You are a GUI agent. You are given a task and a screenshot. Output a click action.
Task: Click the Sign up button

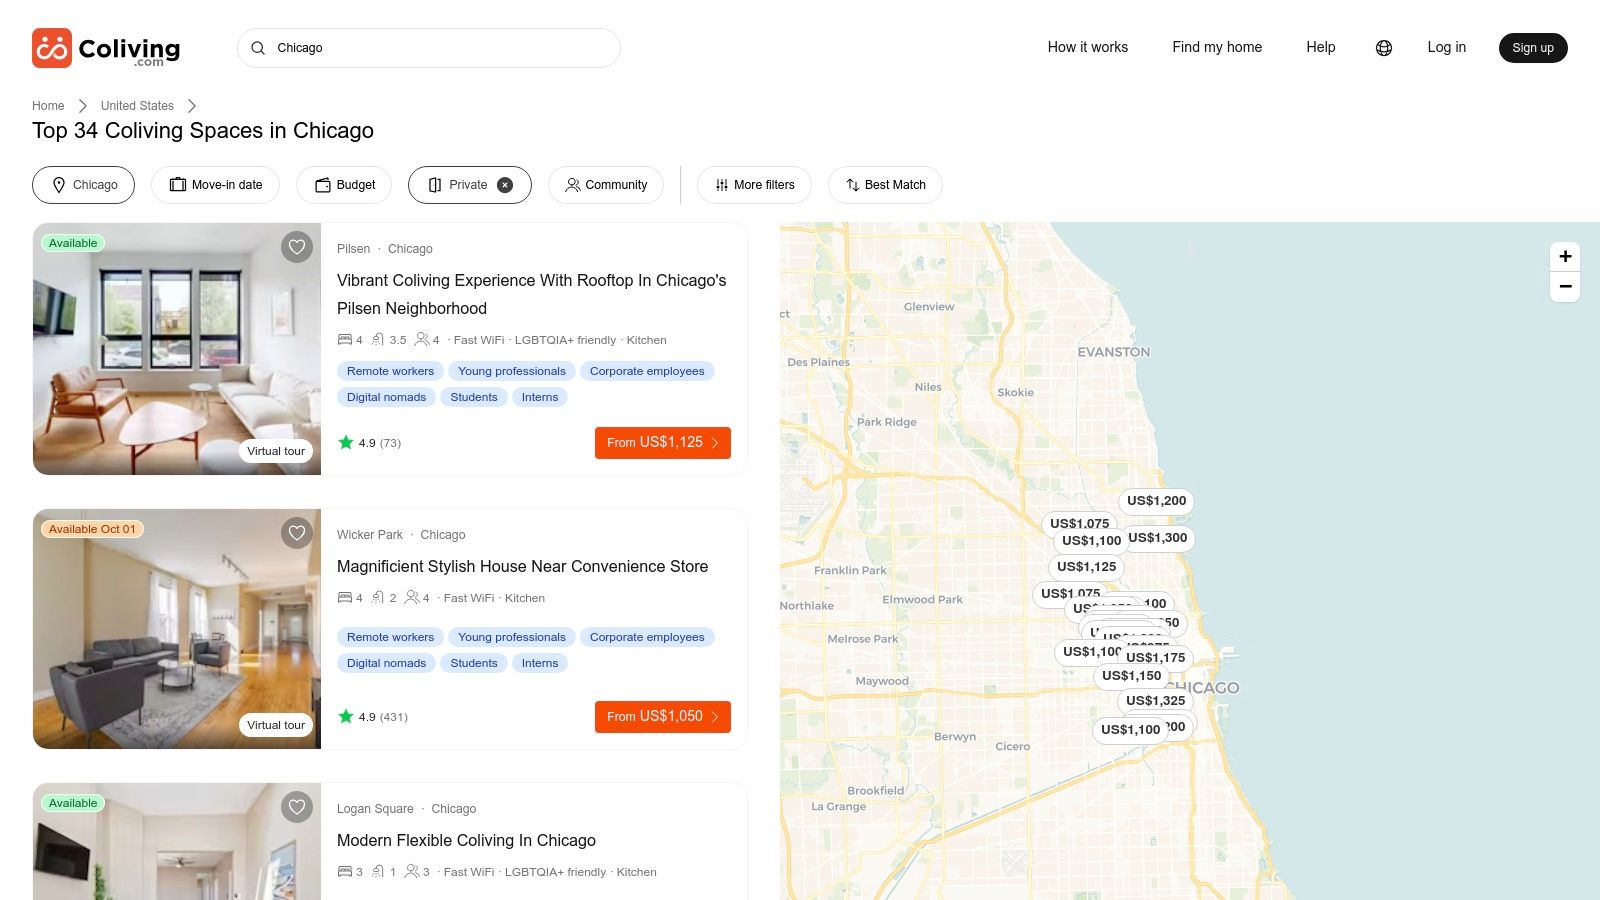tap(1533, 48)
